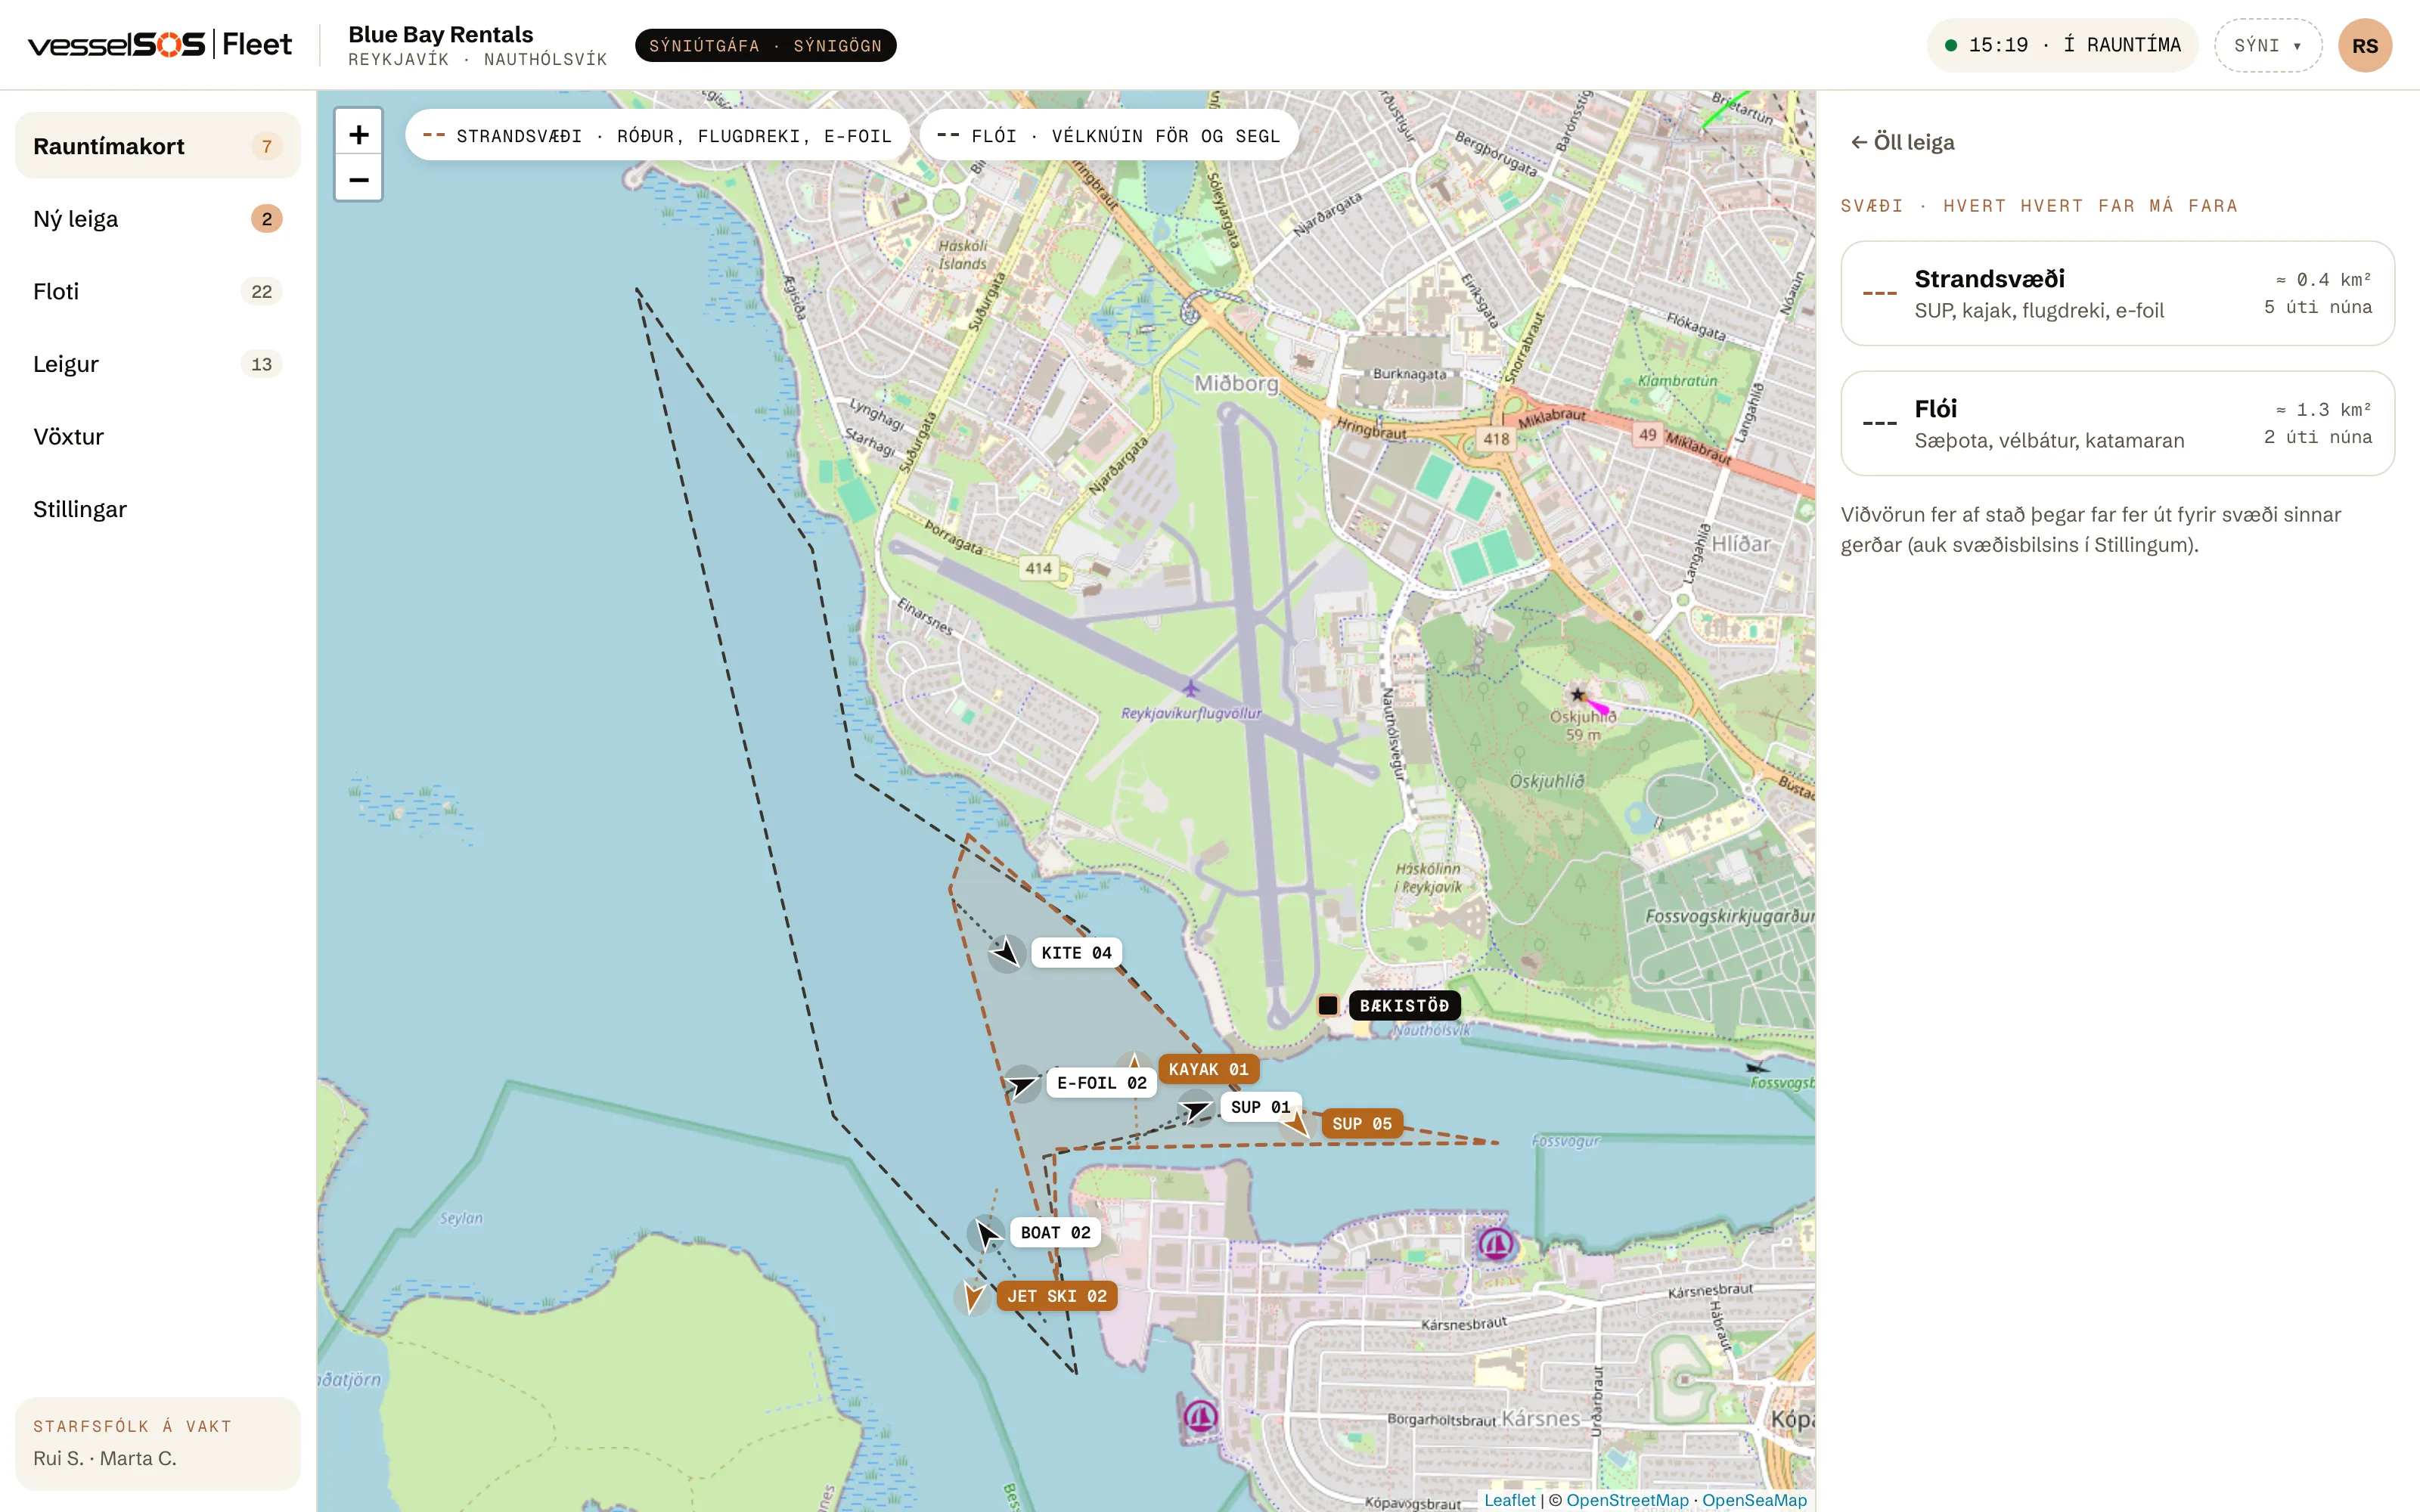Go to the Floti section

158,291
